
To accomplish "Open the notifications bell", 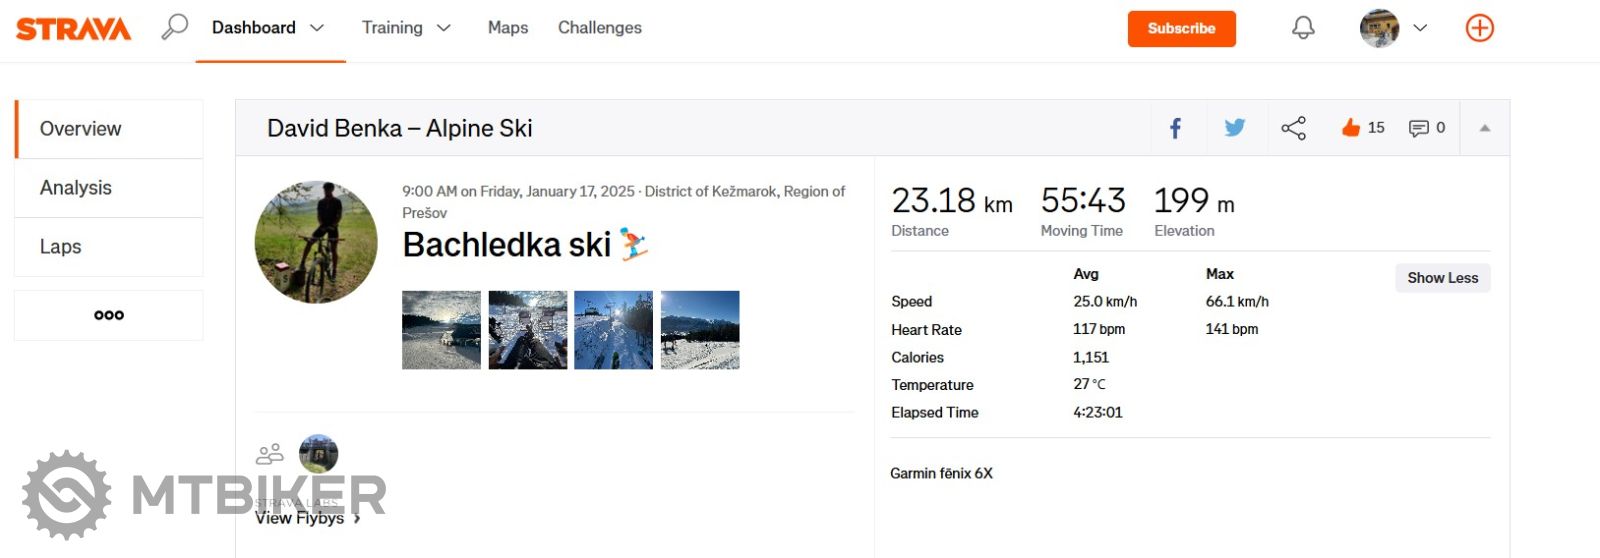I will 1303,28.
